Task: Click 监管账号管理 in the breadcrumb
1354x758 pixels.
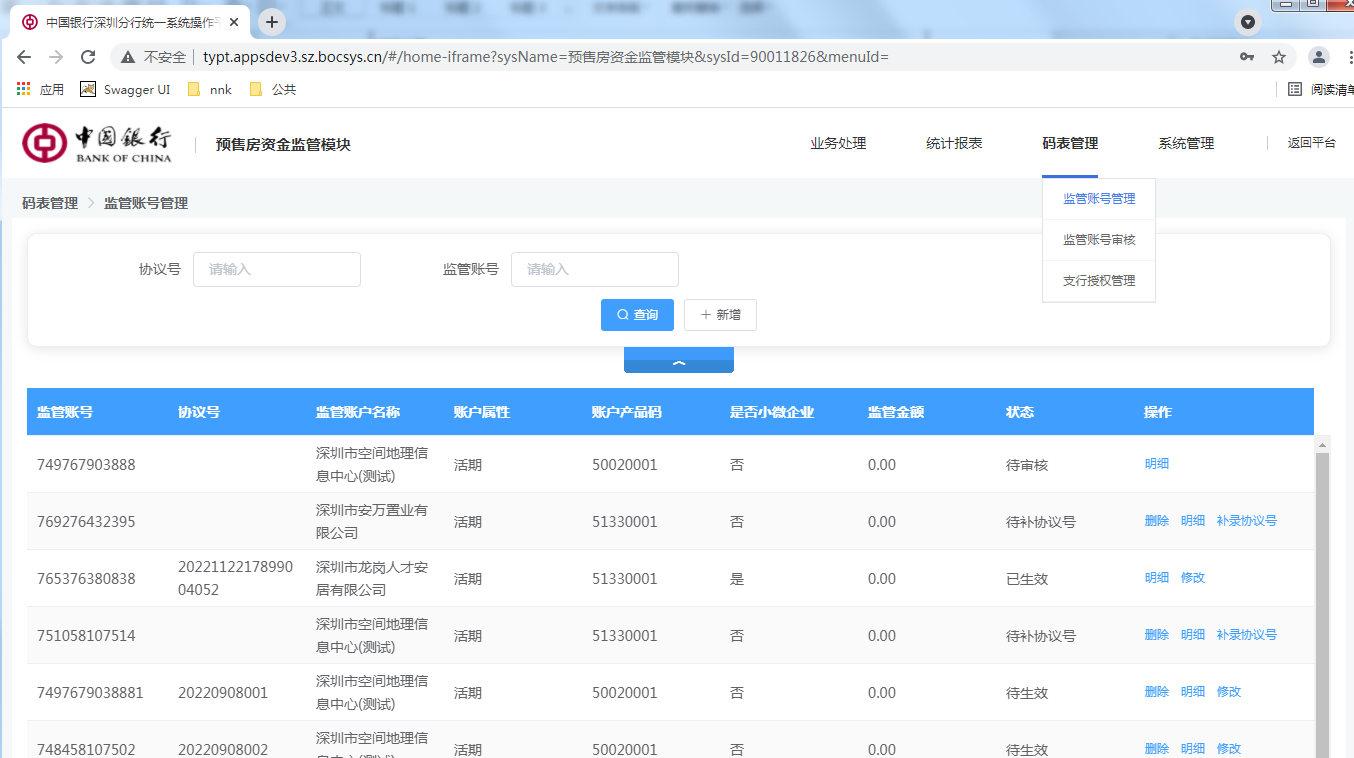Action: [x=146, y=203]
